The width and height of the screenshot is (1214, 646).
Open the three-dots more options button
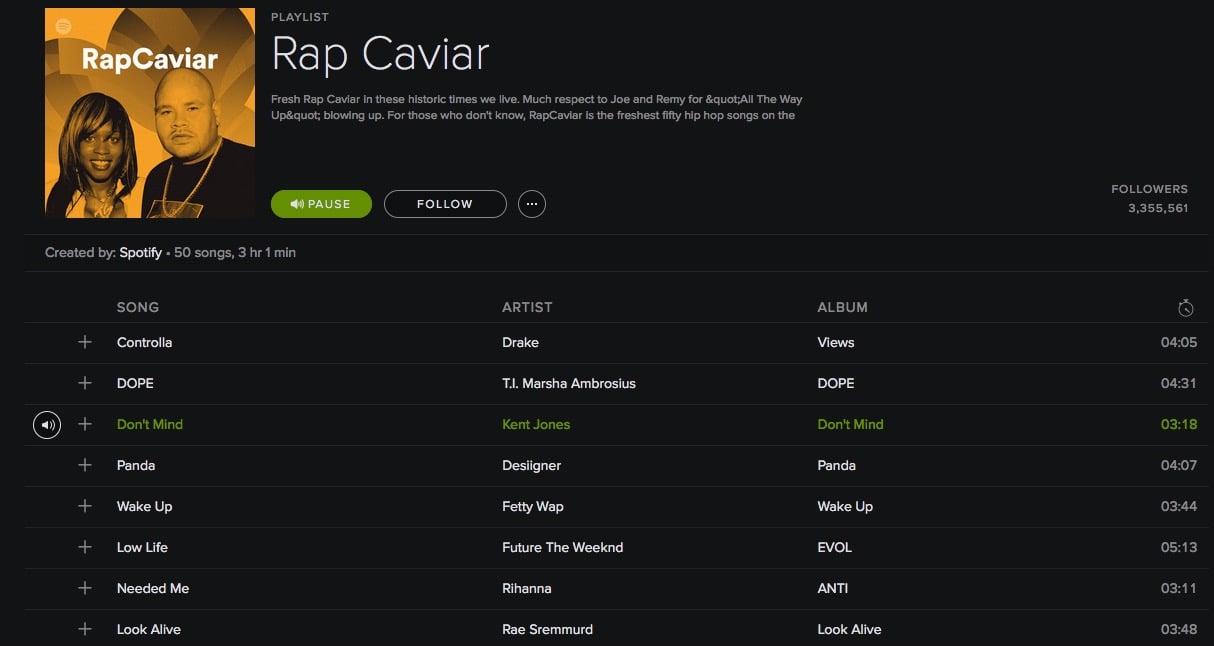[532, 204]
